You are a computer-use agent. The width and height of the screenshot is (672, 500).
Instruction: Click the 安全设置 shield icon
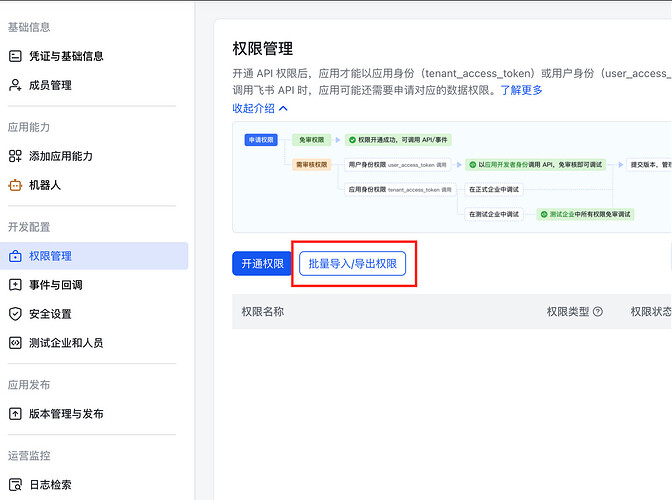click(x=15, y=314)
